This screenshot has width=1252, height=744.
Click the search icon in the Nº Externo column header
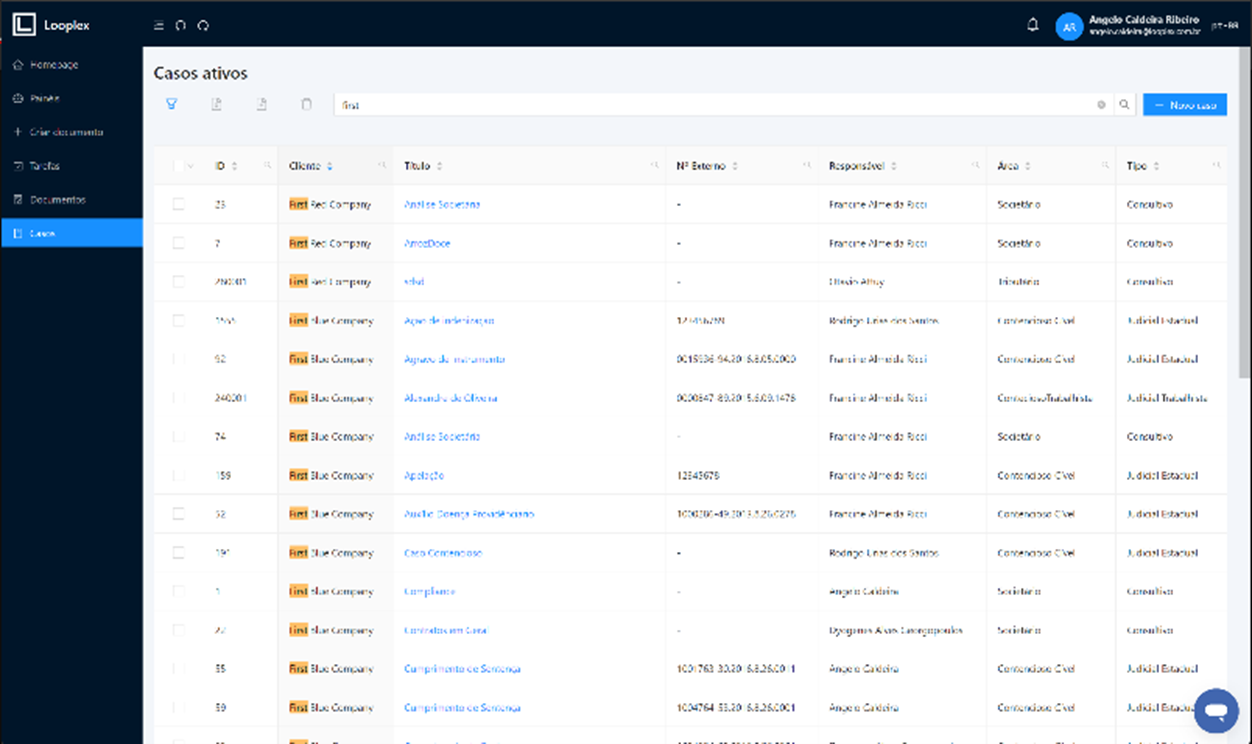click(x=808, y=166)
